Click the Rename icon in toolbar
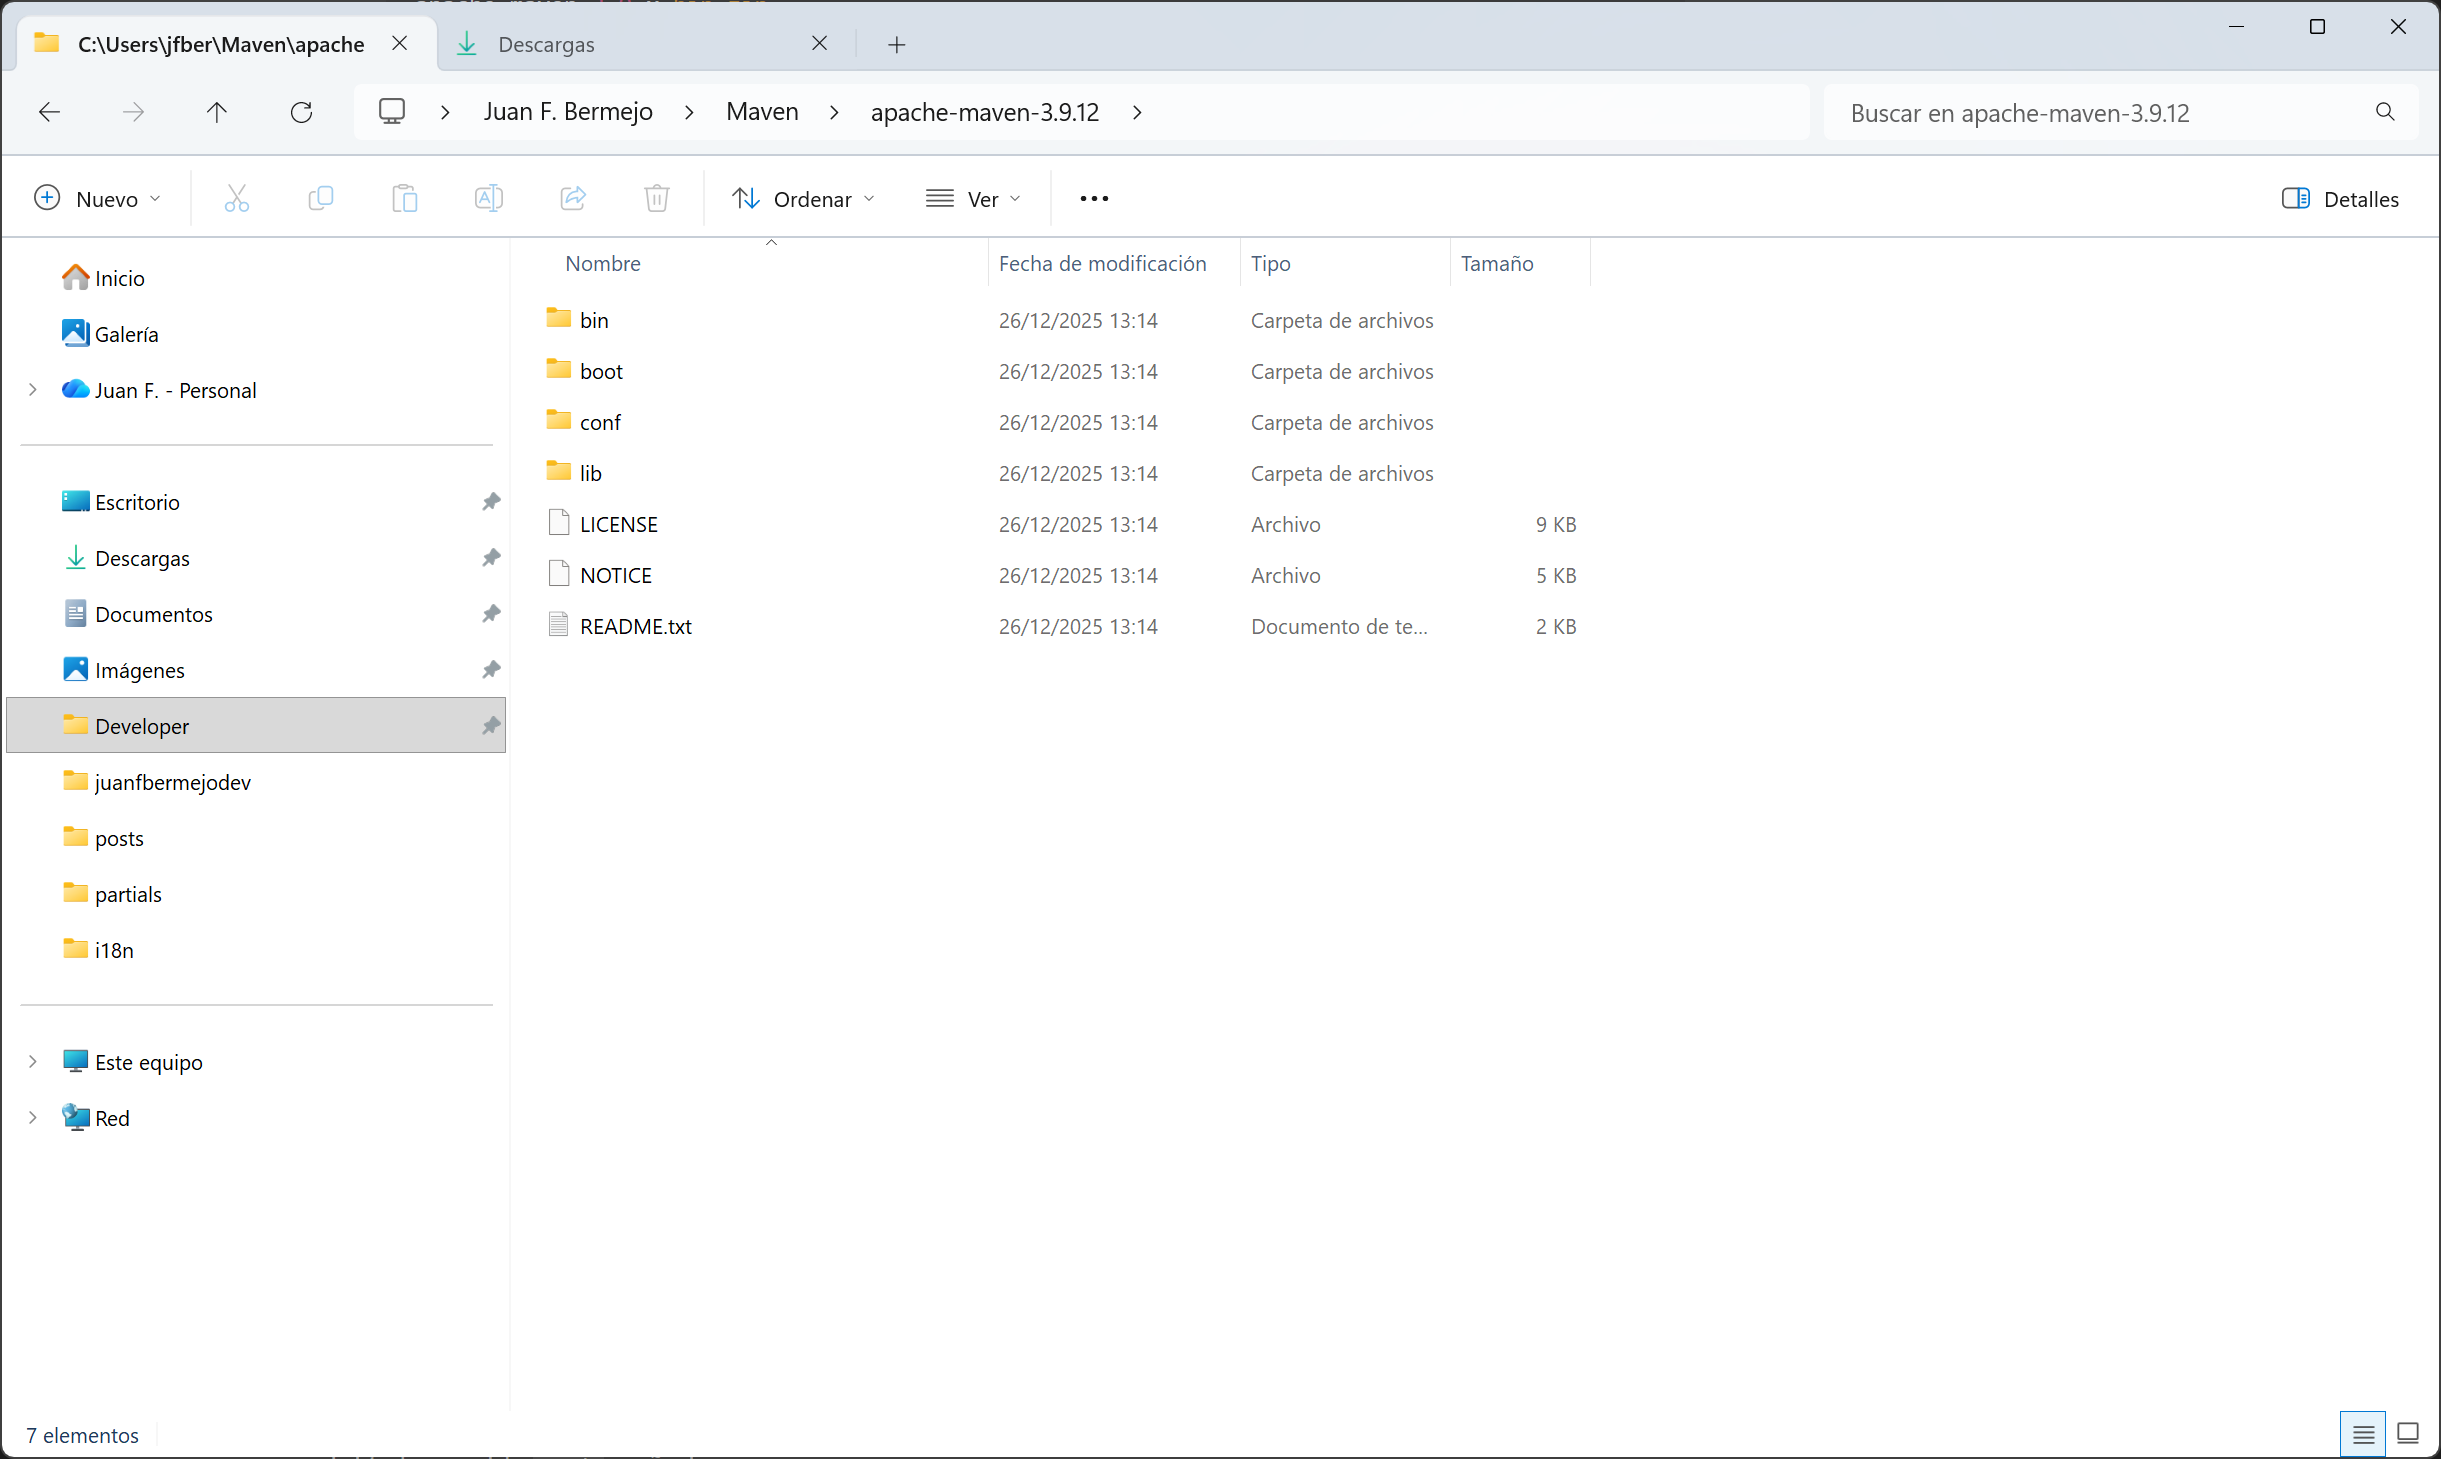Image resolution: width=2441 pixels, height=1459 pixels. point(488,198)
